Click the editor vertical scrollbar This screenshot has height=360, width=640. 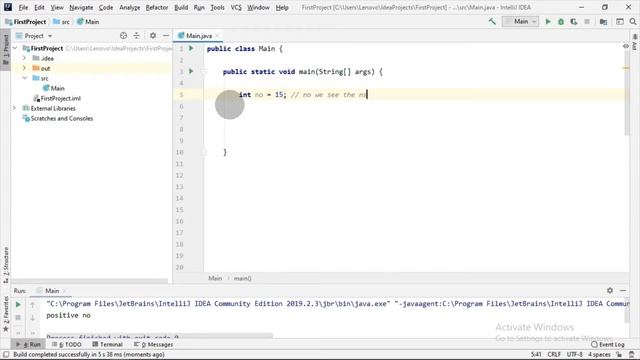pyautogui.click(x=627, y=94)
